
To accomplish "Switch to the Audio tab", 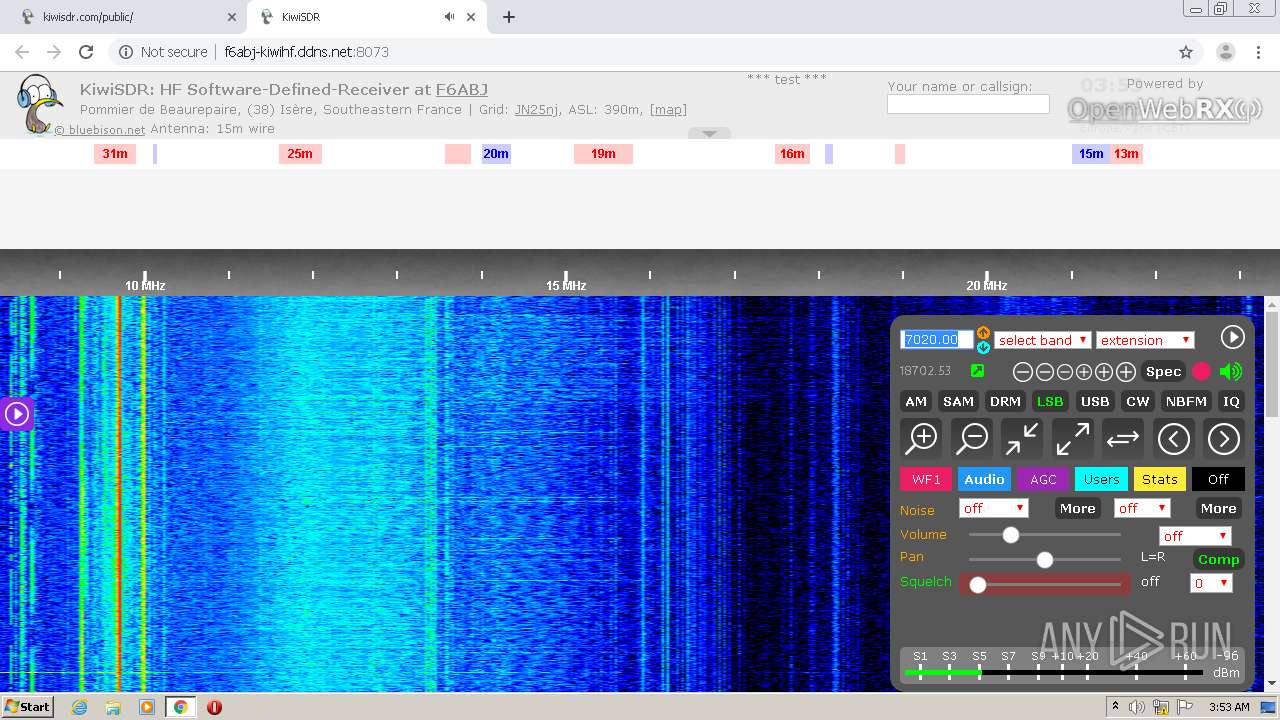I will tap(984, 479).
